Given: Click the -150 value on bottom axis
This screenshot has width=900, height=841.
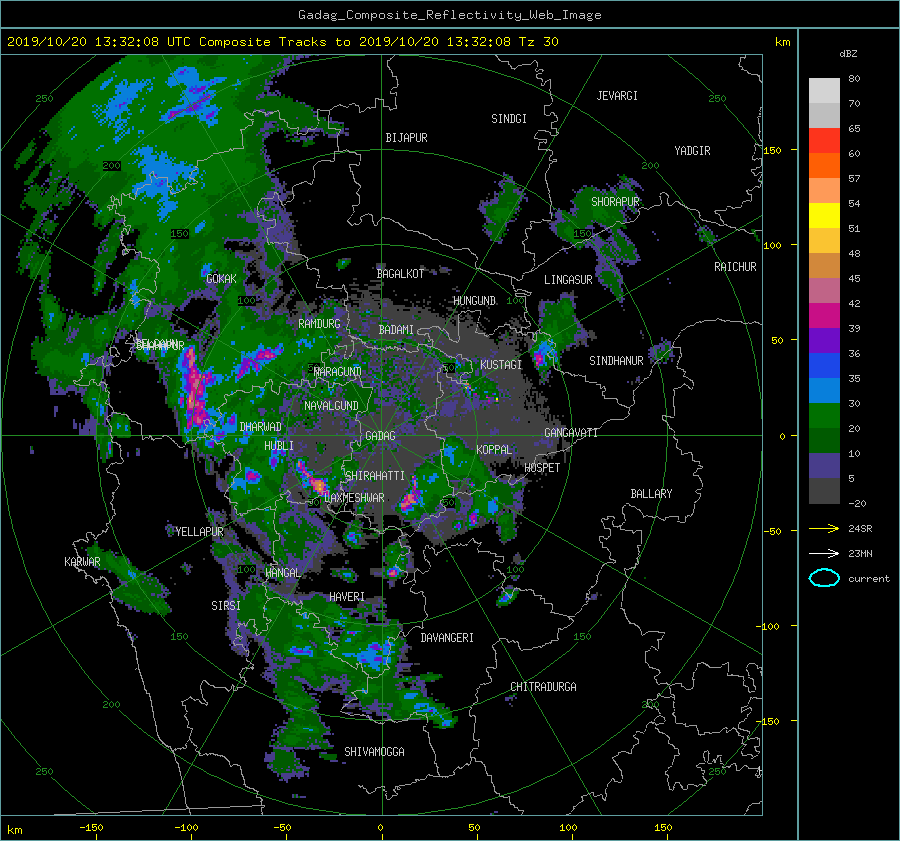Looking at the screenshot, I should pos(91,828).
